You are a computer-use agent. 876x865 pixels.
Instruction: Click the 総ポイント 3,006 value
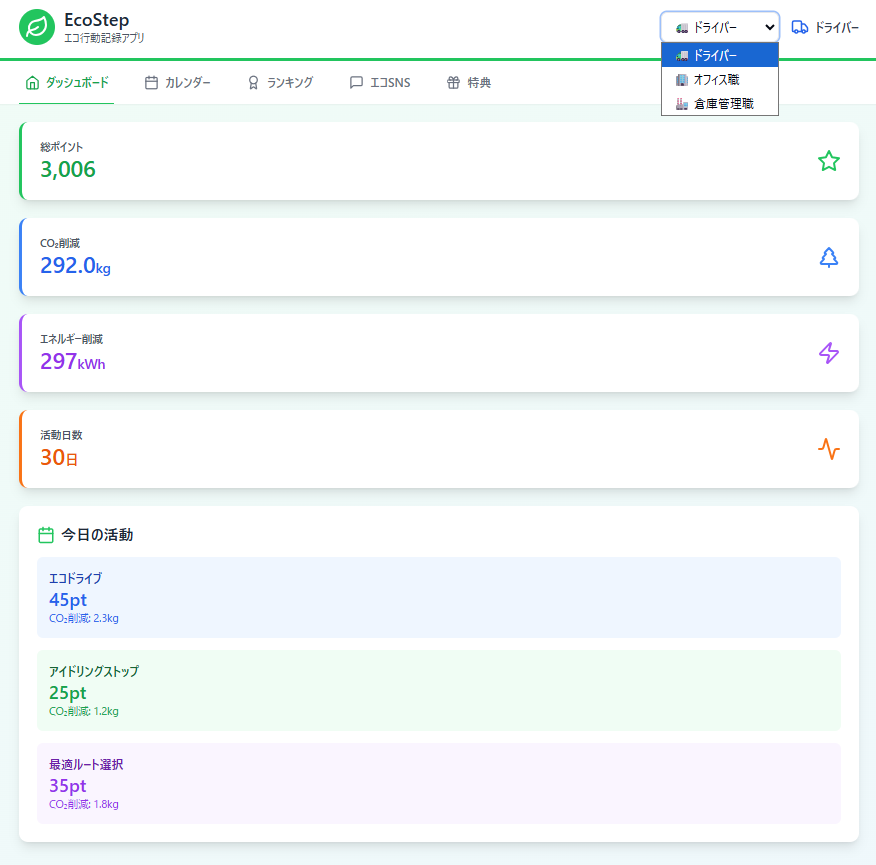pos(68,170)
